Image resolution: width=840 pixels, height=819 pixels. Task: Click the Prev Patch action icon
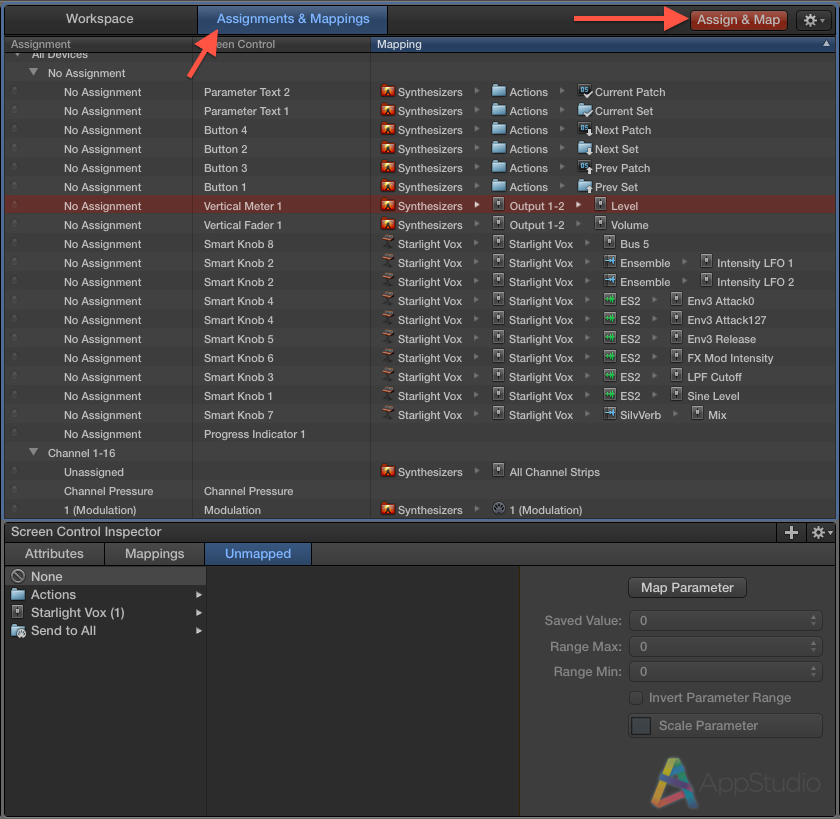(585, 167)
